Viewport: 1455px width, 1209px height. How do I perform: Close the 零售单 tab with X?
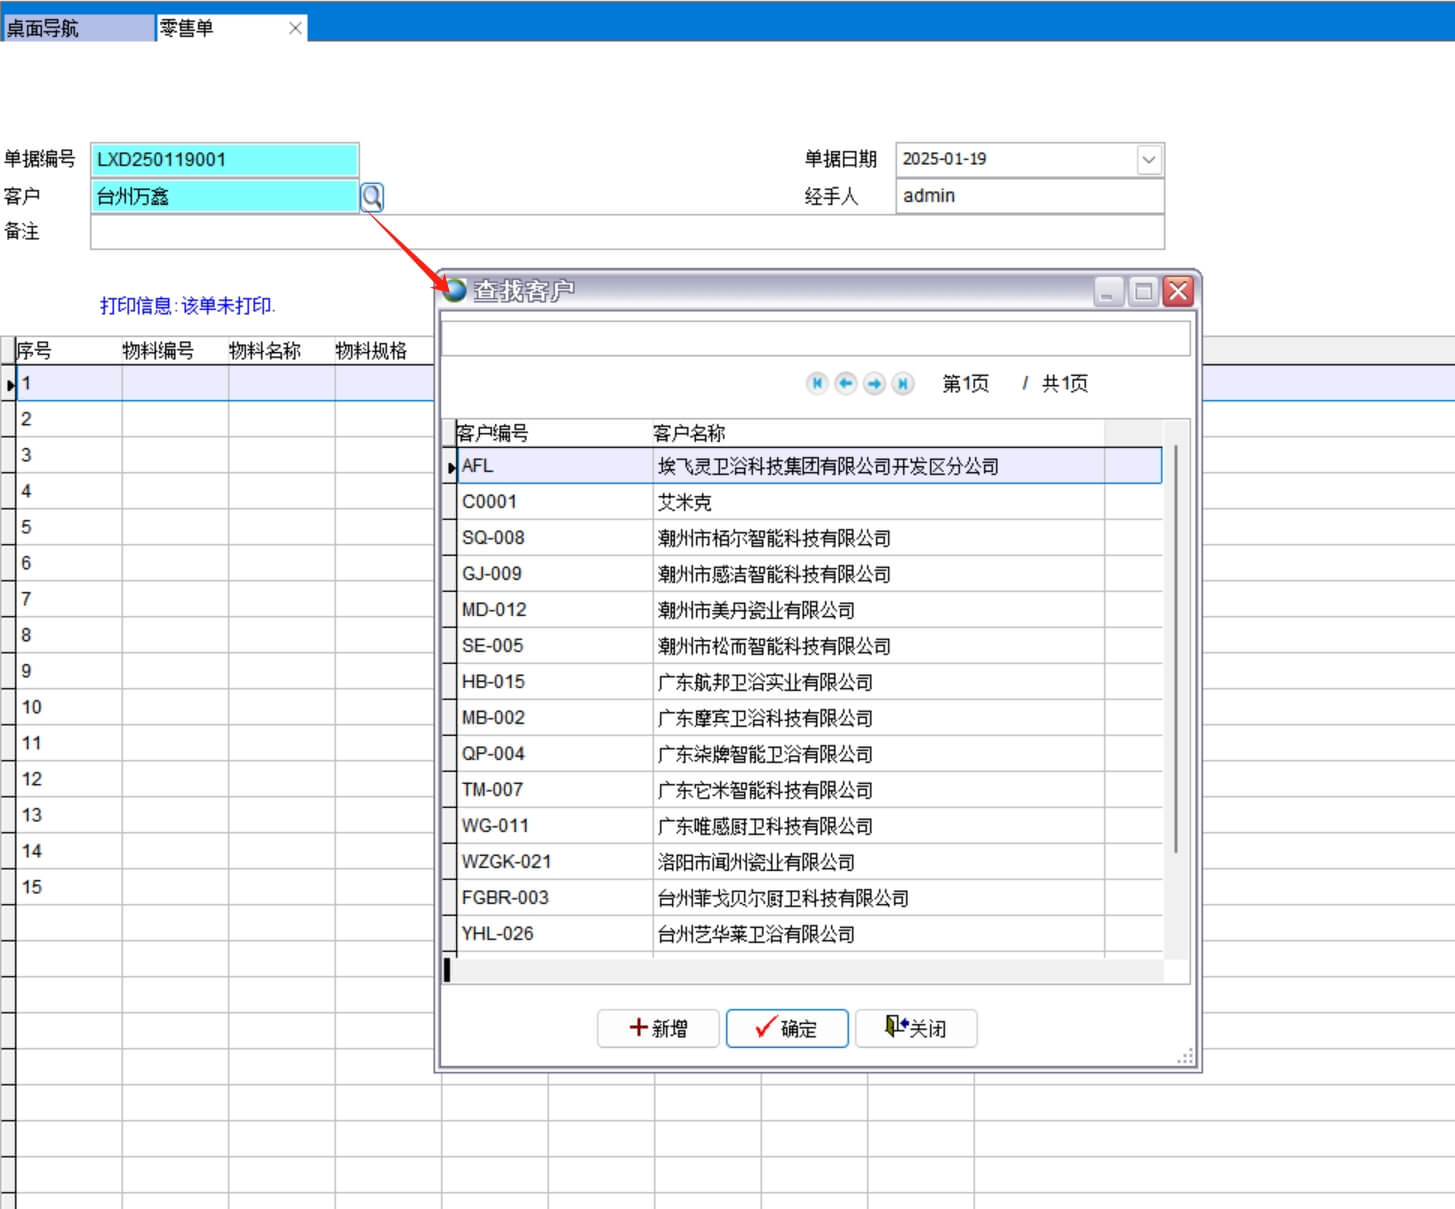(x=295, y=28)
